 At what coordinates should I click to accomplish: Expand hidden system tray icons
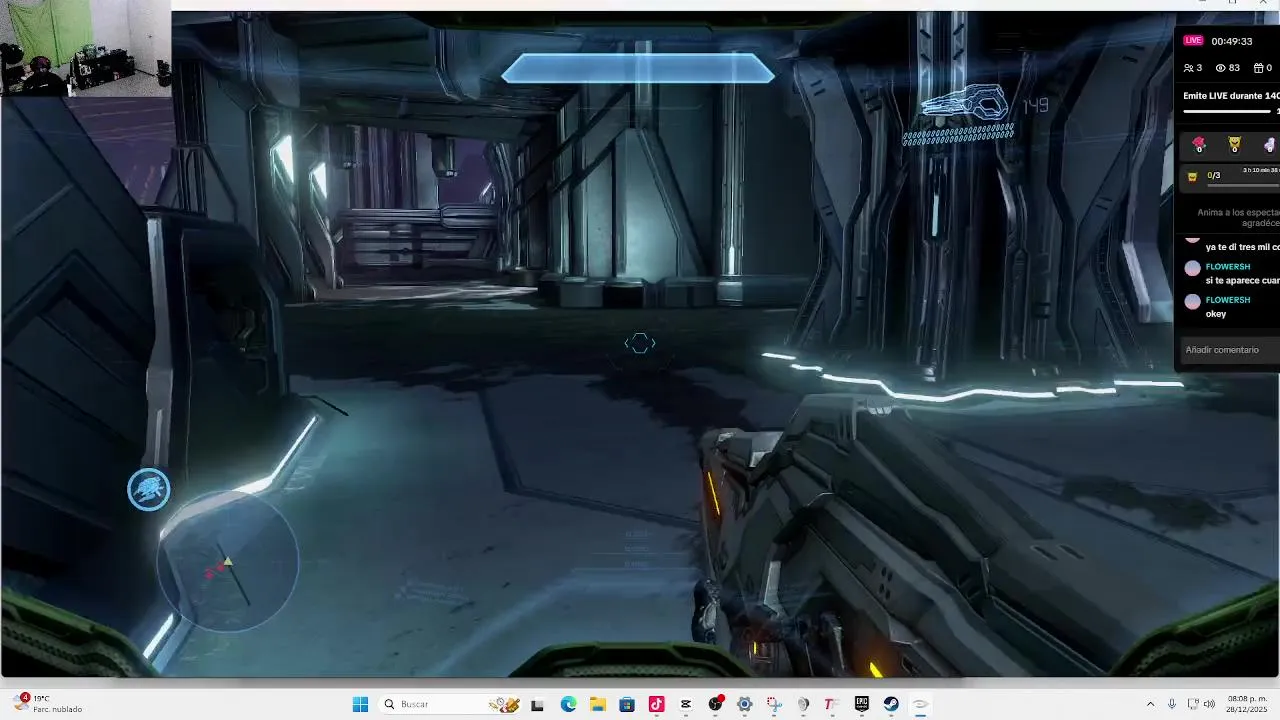tap(1150, 704)
